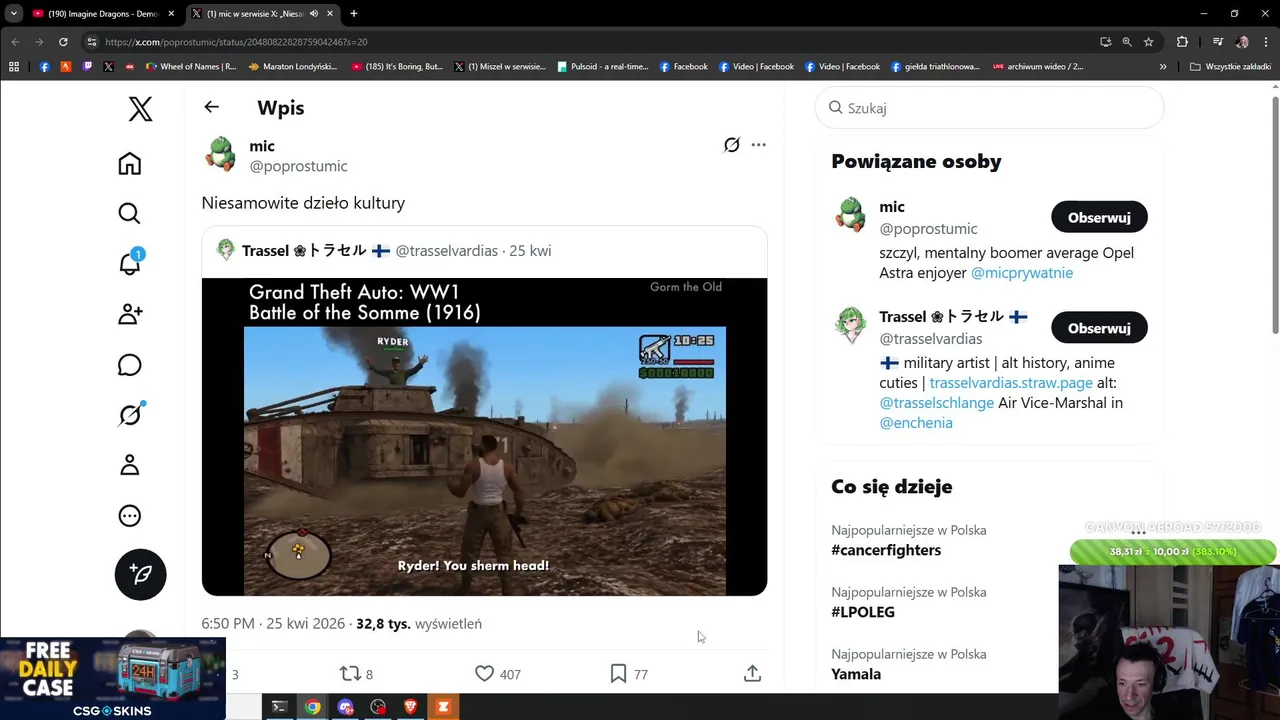The width and height of the screenshot is (1280, 720).
Task: Open the terminal icon in taskbar
Action: [x=280, y=707]
